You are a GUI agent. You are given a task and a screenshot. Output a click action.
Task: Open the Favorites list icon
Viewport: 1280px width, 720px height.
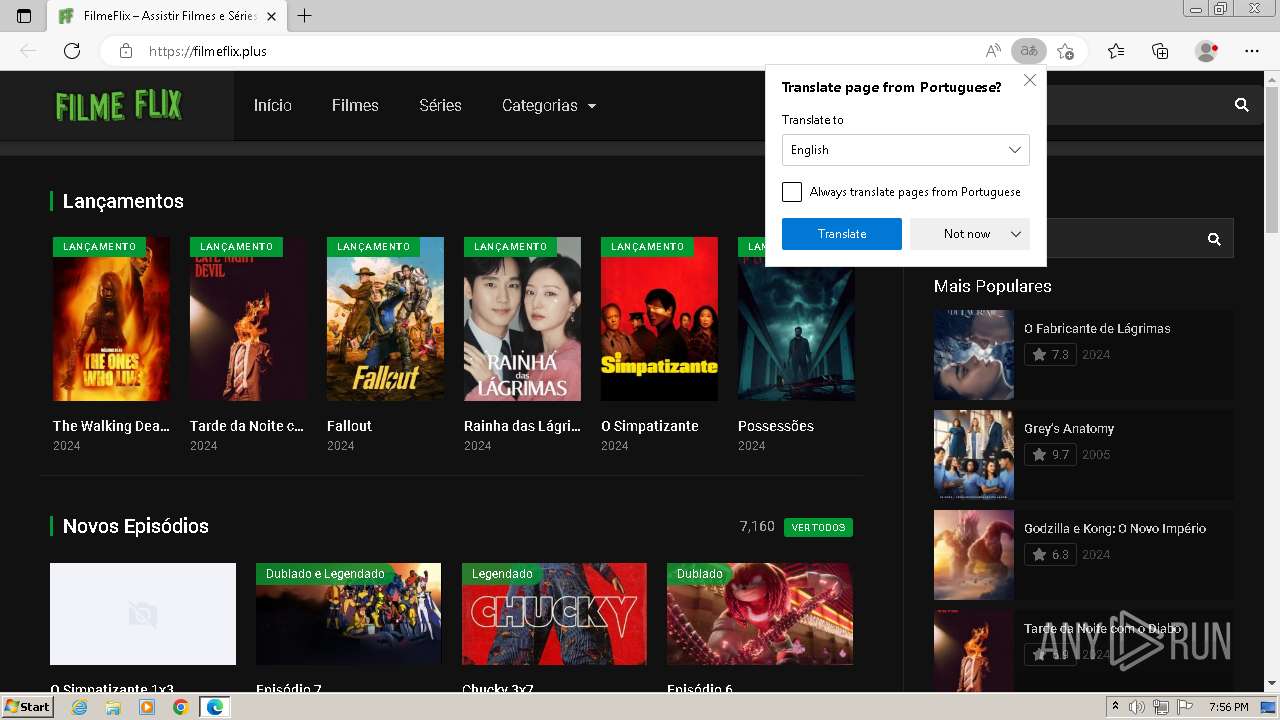pyautogui.click(x=1116, y=51)
